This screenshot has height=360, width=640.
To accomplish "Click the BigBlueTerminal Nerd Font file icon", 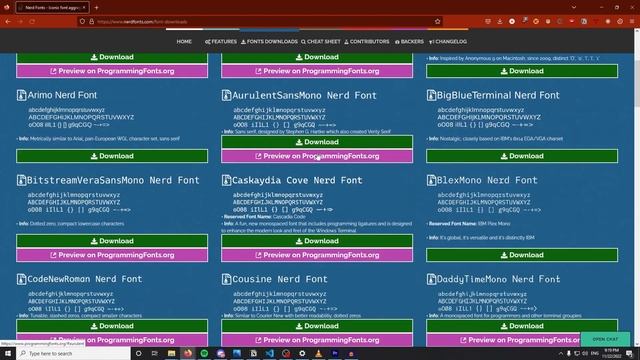I will (x=431, y=95).
